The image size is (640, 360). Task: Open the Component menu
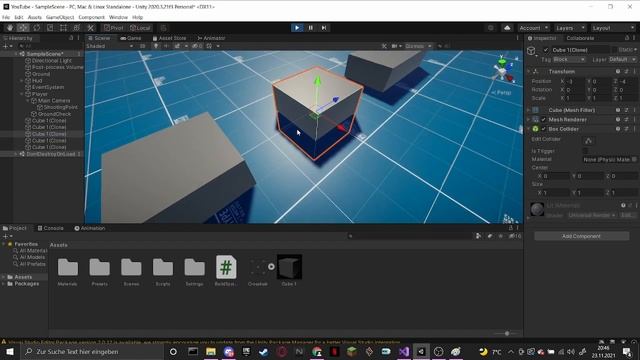click(91, 17)
